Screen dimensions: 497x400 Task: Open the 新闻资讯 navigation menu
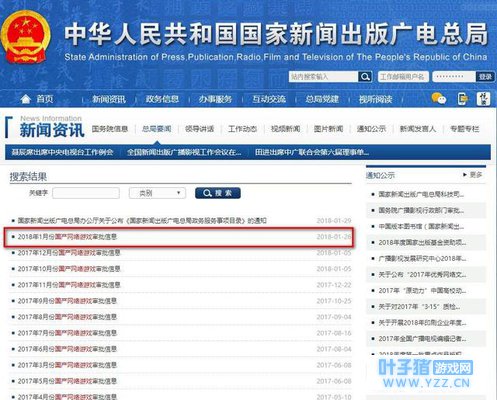[x=109, y=99]
